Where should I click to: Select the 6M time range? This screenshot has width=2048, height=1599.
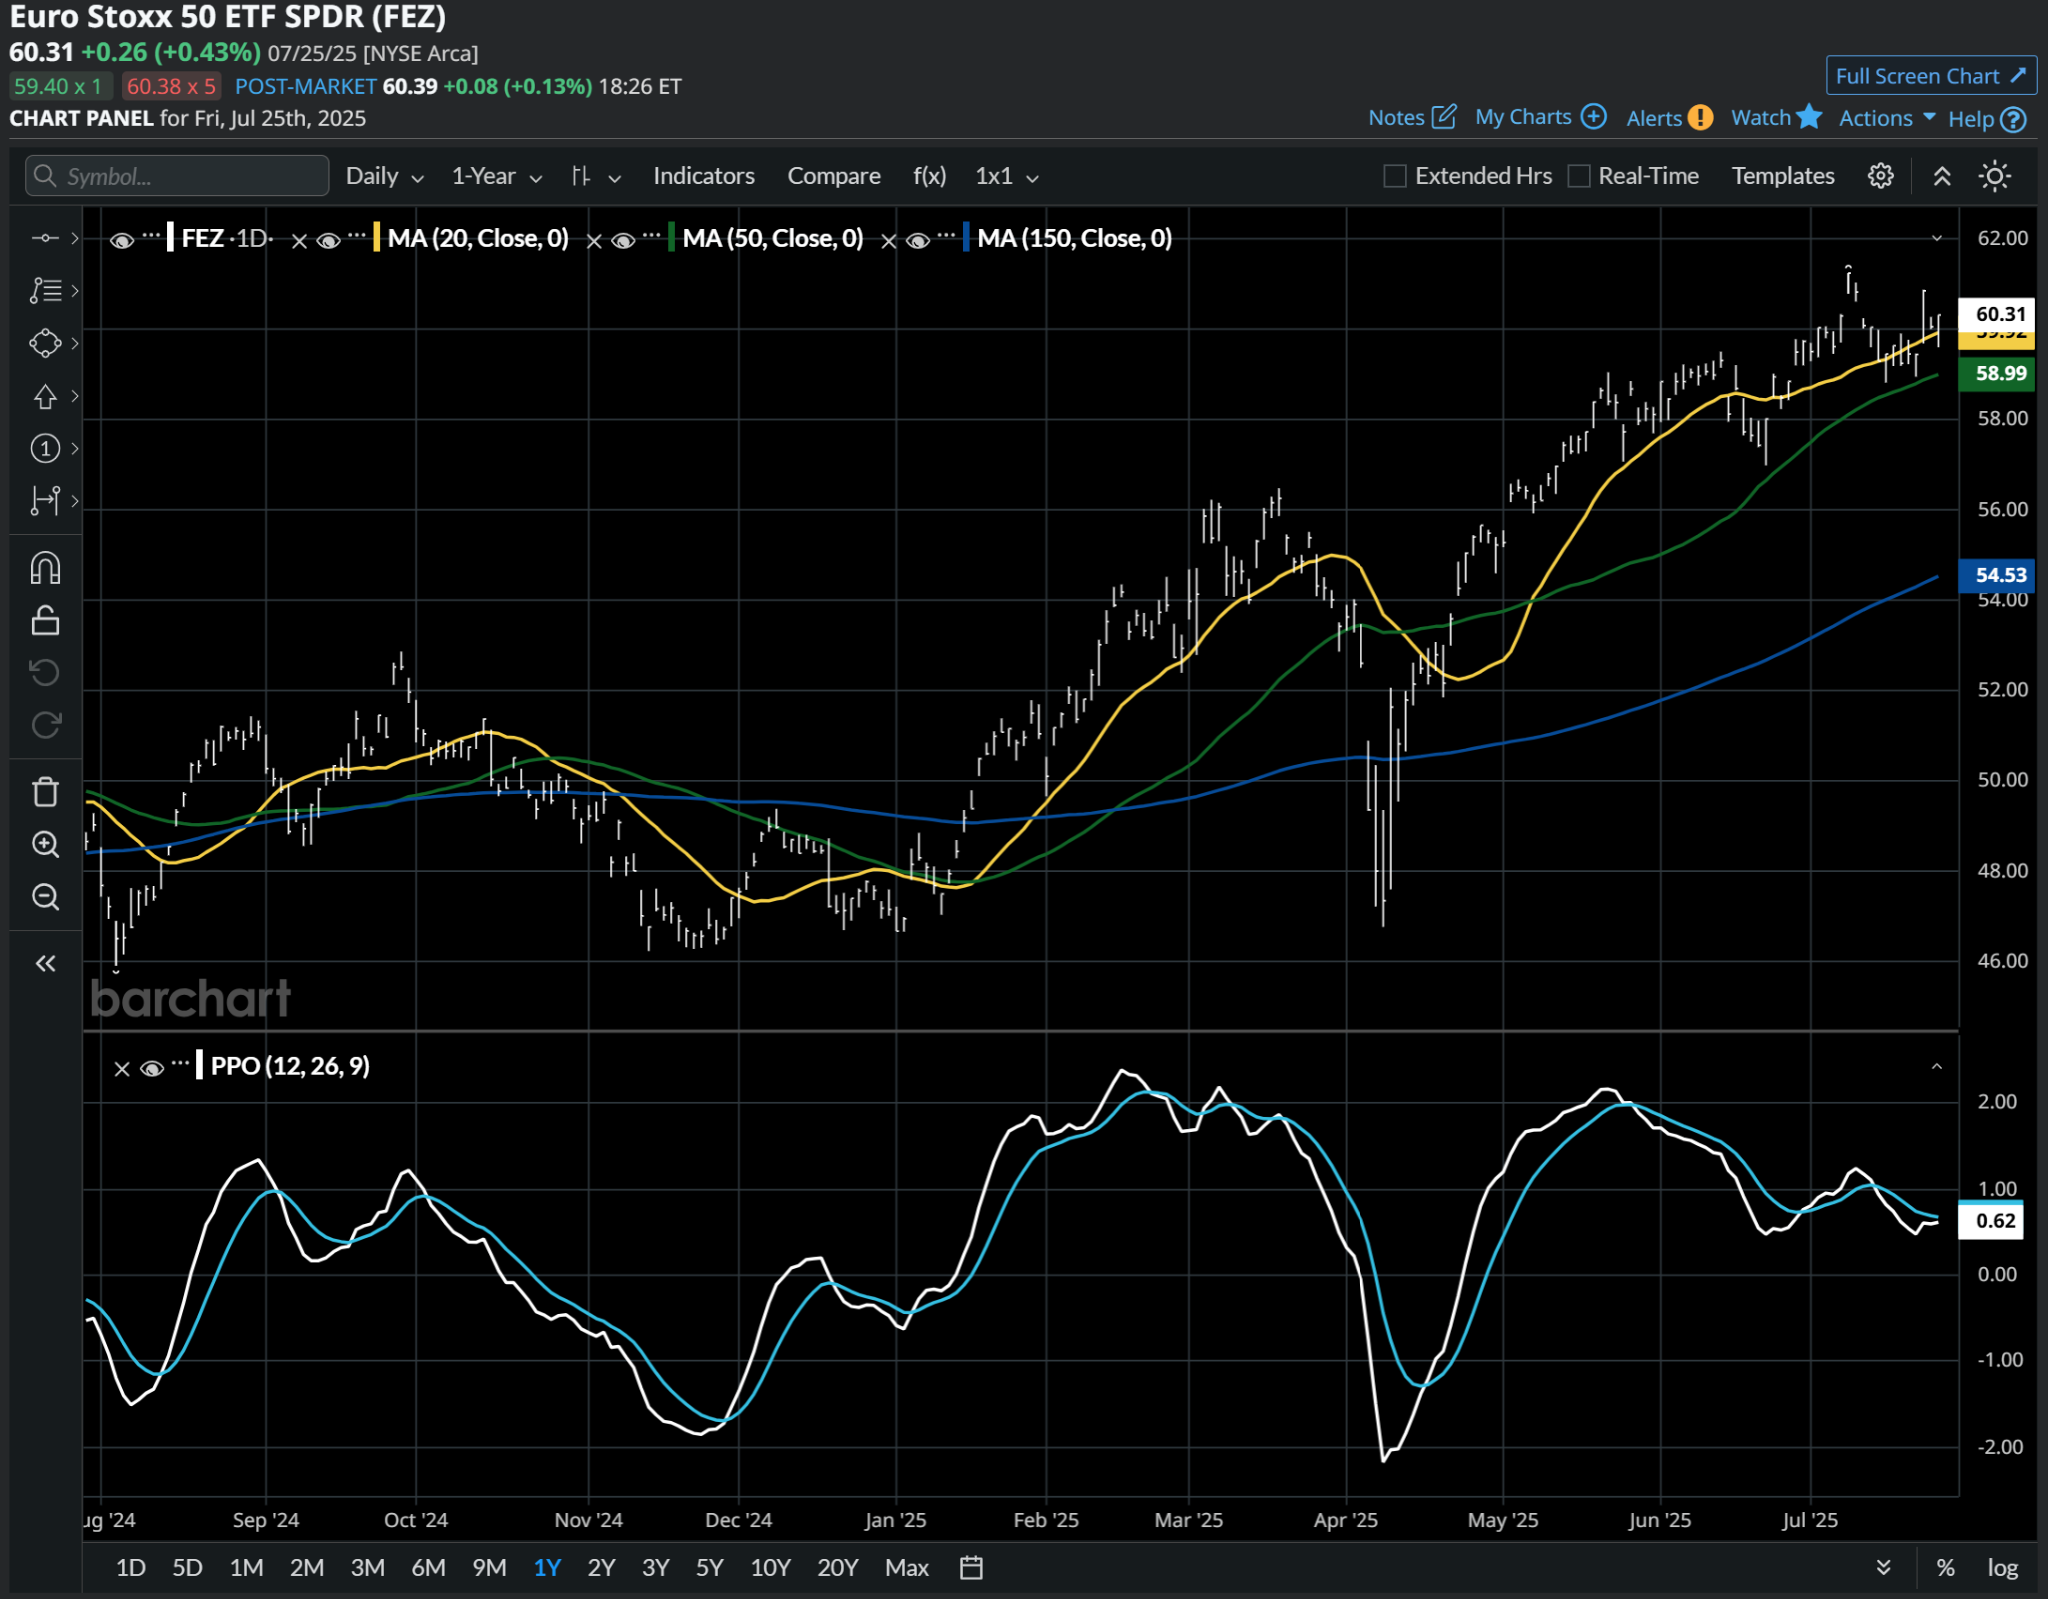click(x=428, y=1567)
